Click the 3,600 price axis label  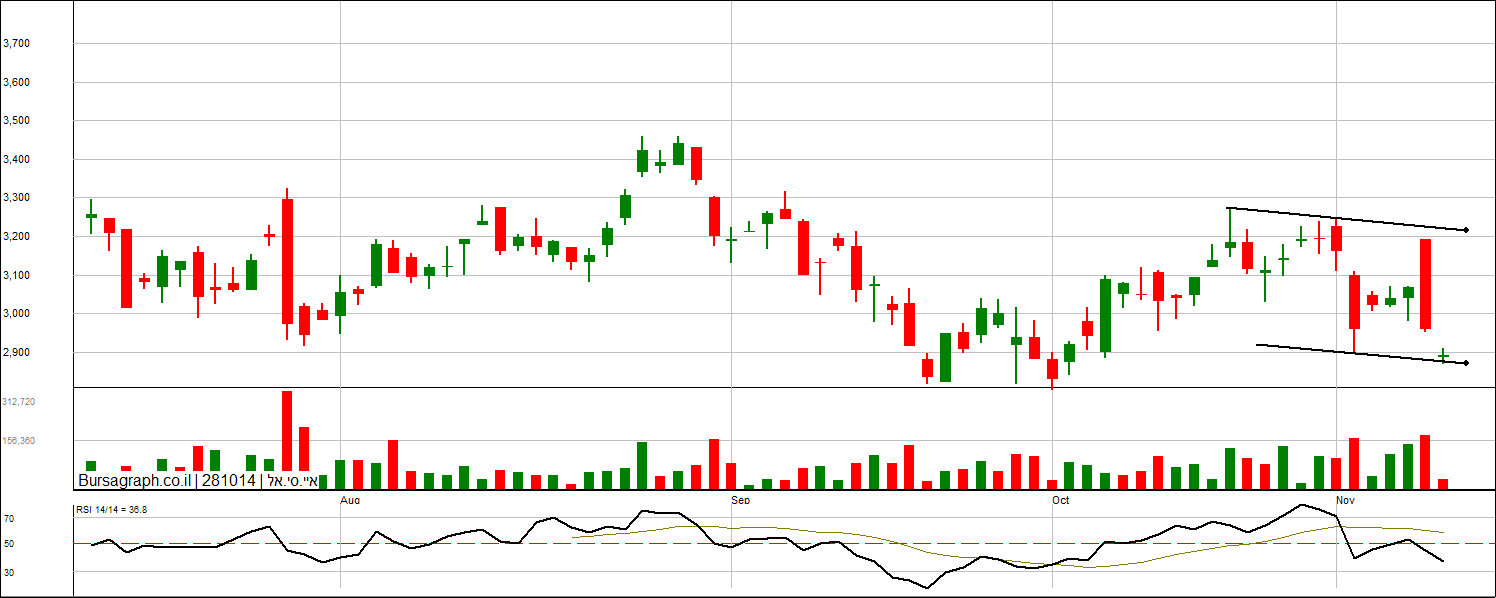click(x=17, y=82)
